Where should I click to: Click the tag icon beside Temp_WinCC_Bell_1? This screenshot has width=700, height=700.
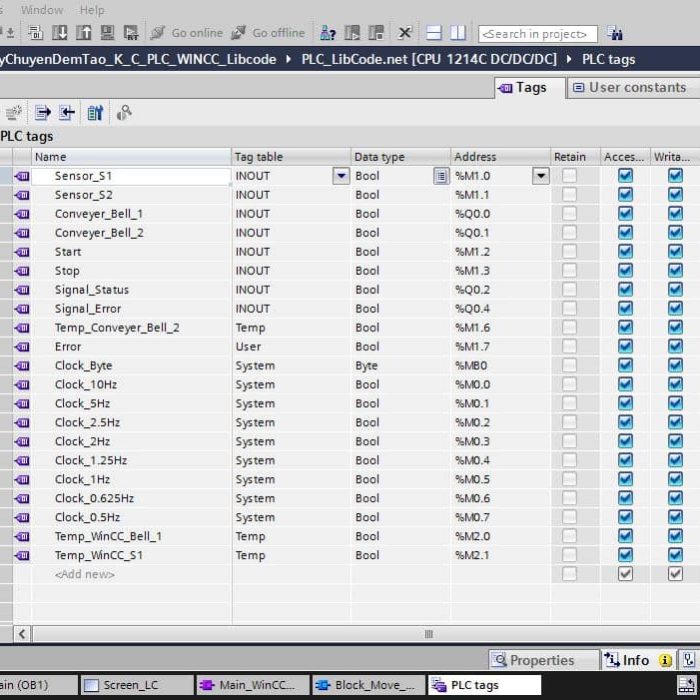[x=22, y=536]
